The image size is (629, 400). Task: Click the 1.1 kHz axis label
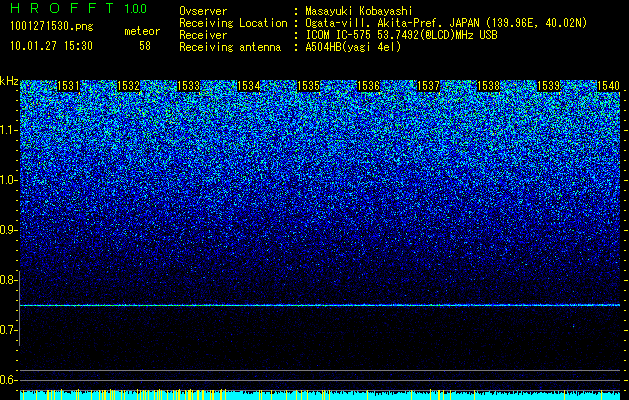coord(8,130)
